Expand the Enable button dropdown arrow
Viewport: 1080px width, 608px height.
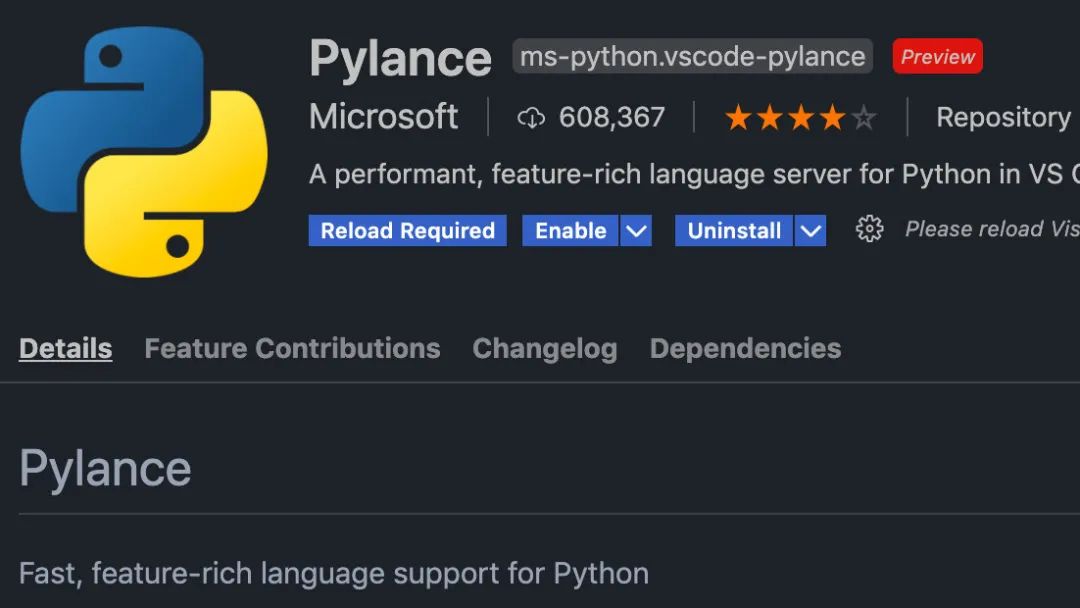click(x=636, y=231)
